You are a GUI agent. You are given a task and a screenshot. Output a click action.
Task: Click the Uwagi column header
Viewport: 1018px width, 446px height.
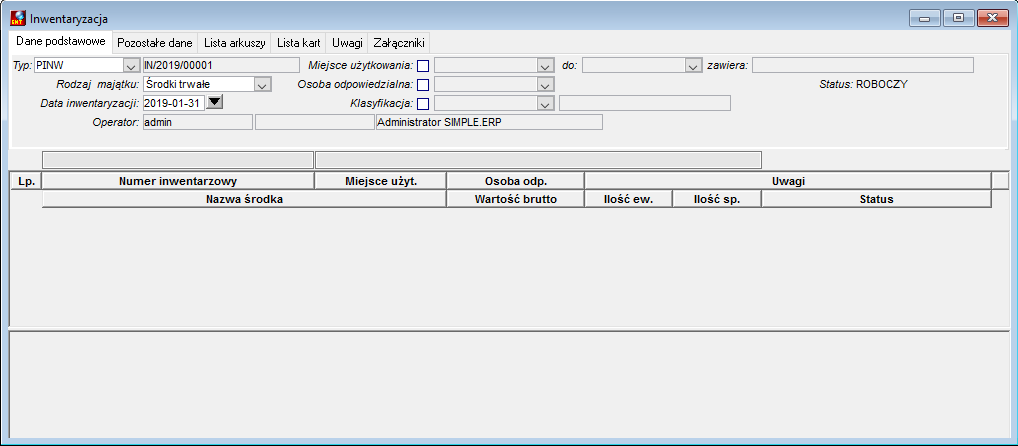[x=788, y=181]
